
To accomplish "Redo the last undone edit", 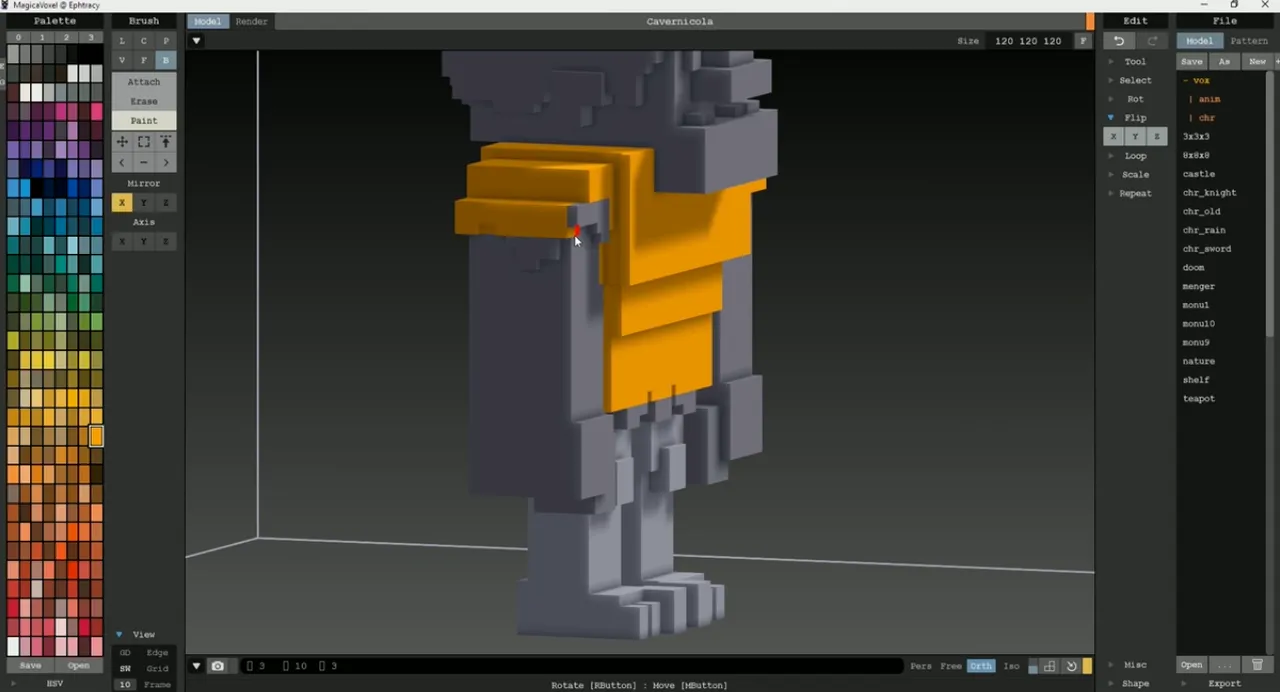I will [x=1152, y=41].
